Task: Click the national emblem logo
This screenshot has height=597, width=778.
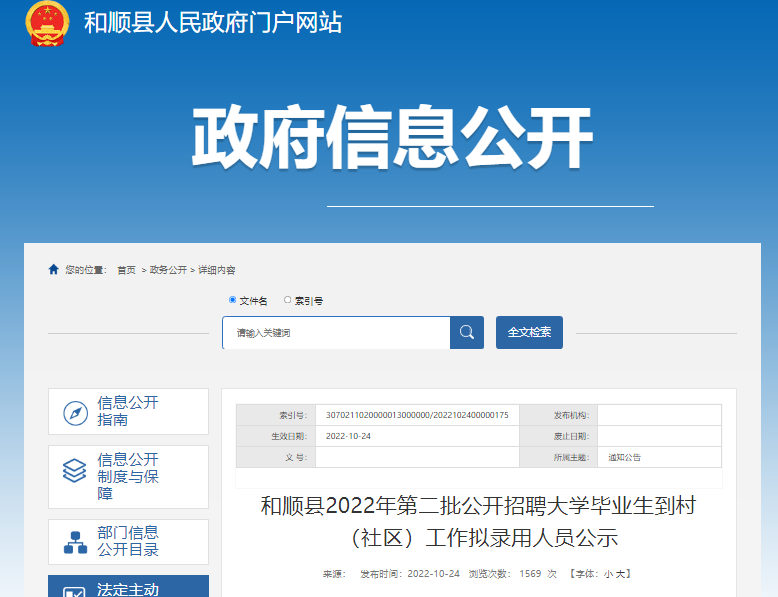Action: pos(47,23)
